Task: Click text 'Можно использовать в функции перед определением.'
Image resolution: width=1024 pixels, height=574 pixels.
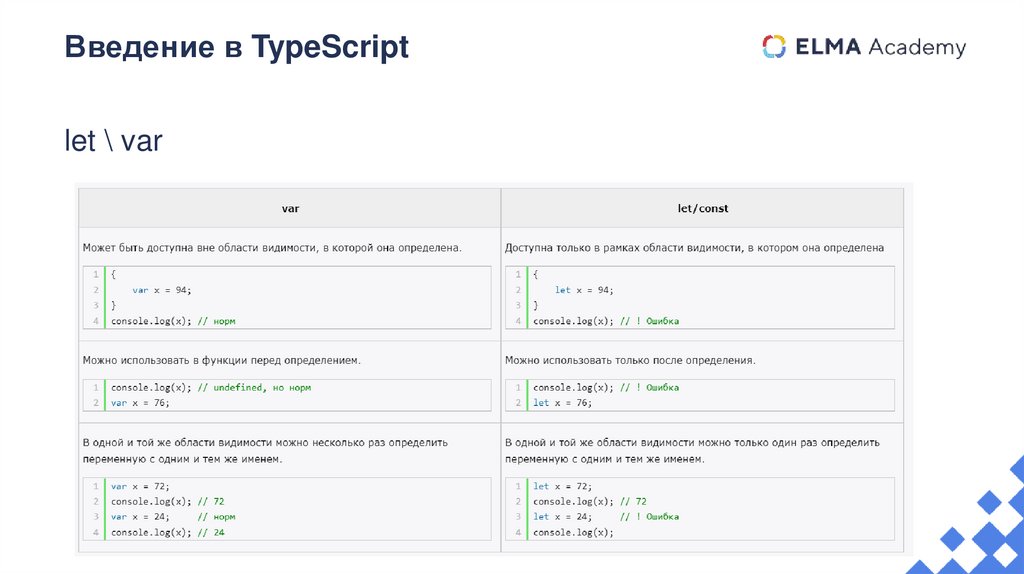Action: coord(221,360)
